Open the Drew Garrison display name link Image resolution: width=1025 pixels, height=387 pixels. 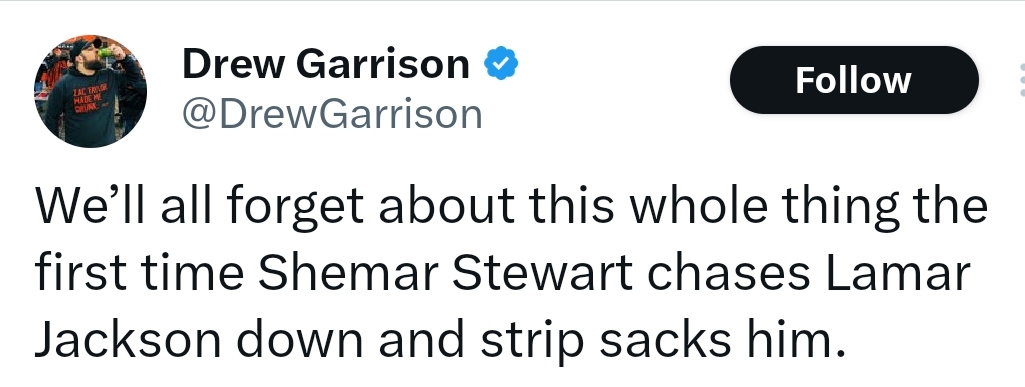pos(326,64)
